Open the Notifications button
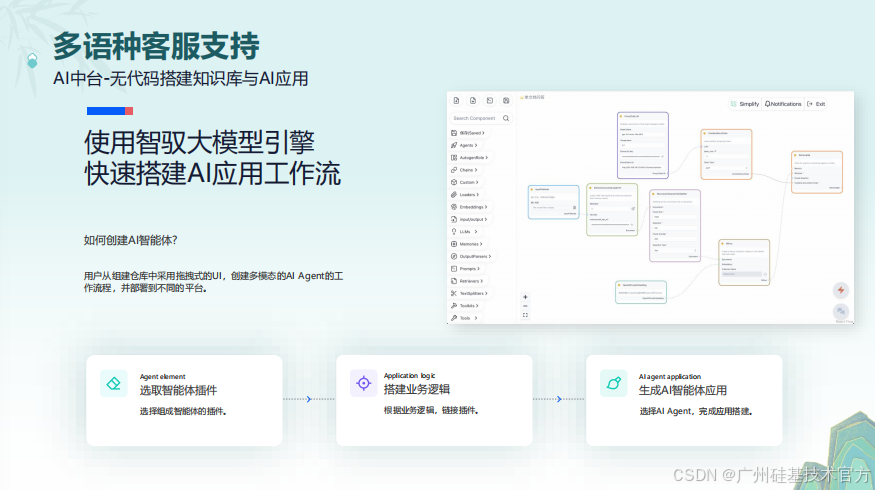The width and height of the screenshot is (875, 490). [x=783, y=104]
